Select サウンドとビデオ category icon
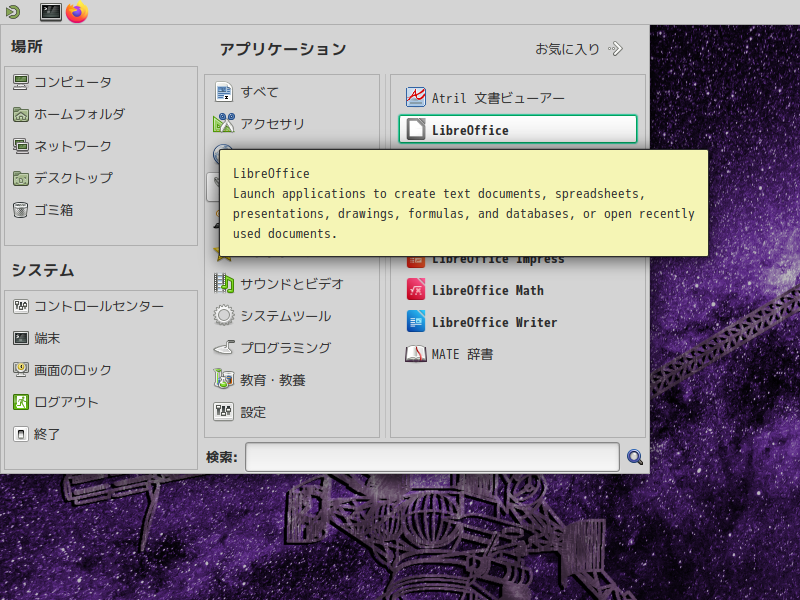Screen dimensions: 800x600 [x=223, y=284]
